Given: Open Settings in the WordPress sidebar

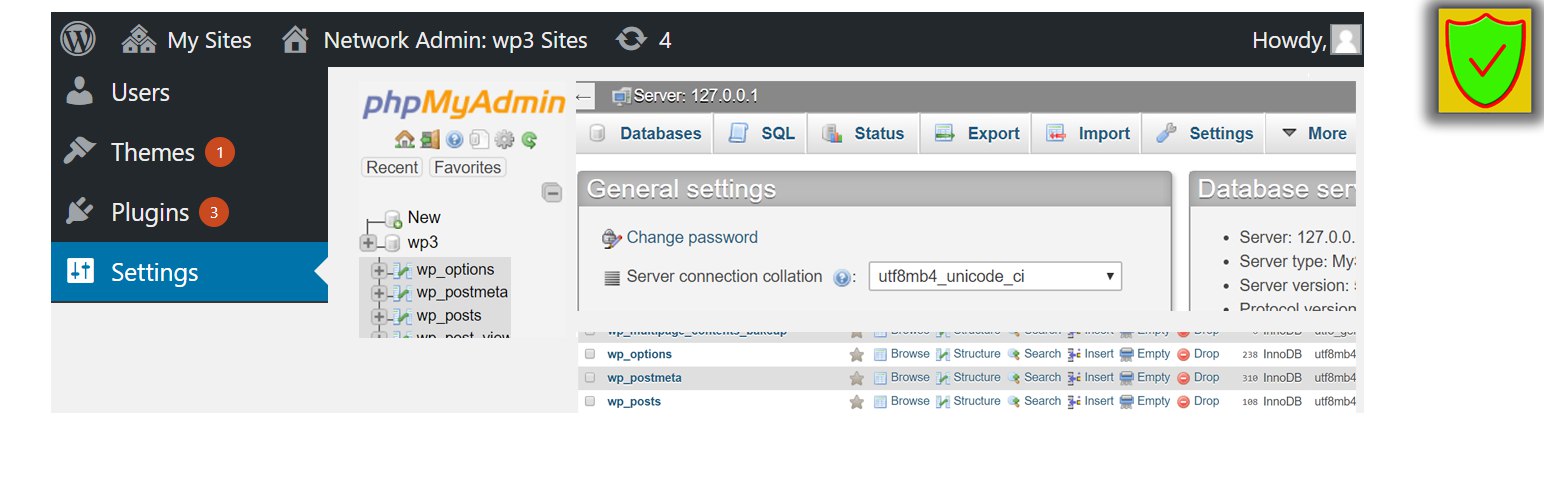Looking at the screenshot, I should click(x=154, y=272).
